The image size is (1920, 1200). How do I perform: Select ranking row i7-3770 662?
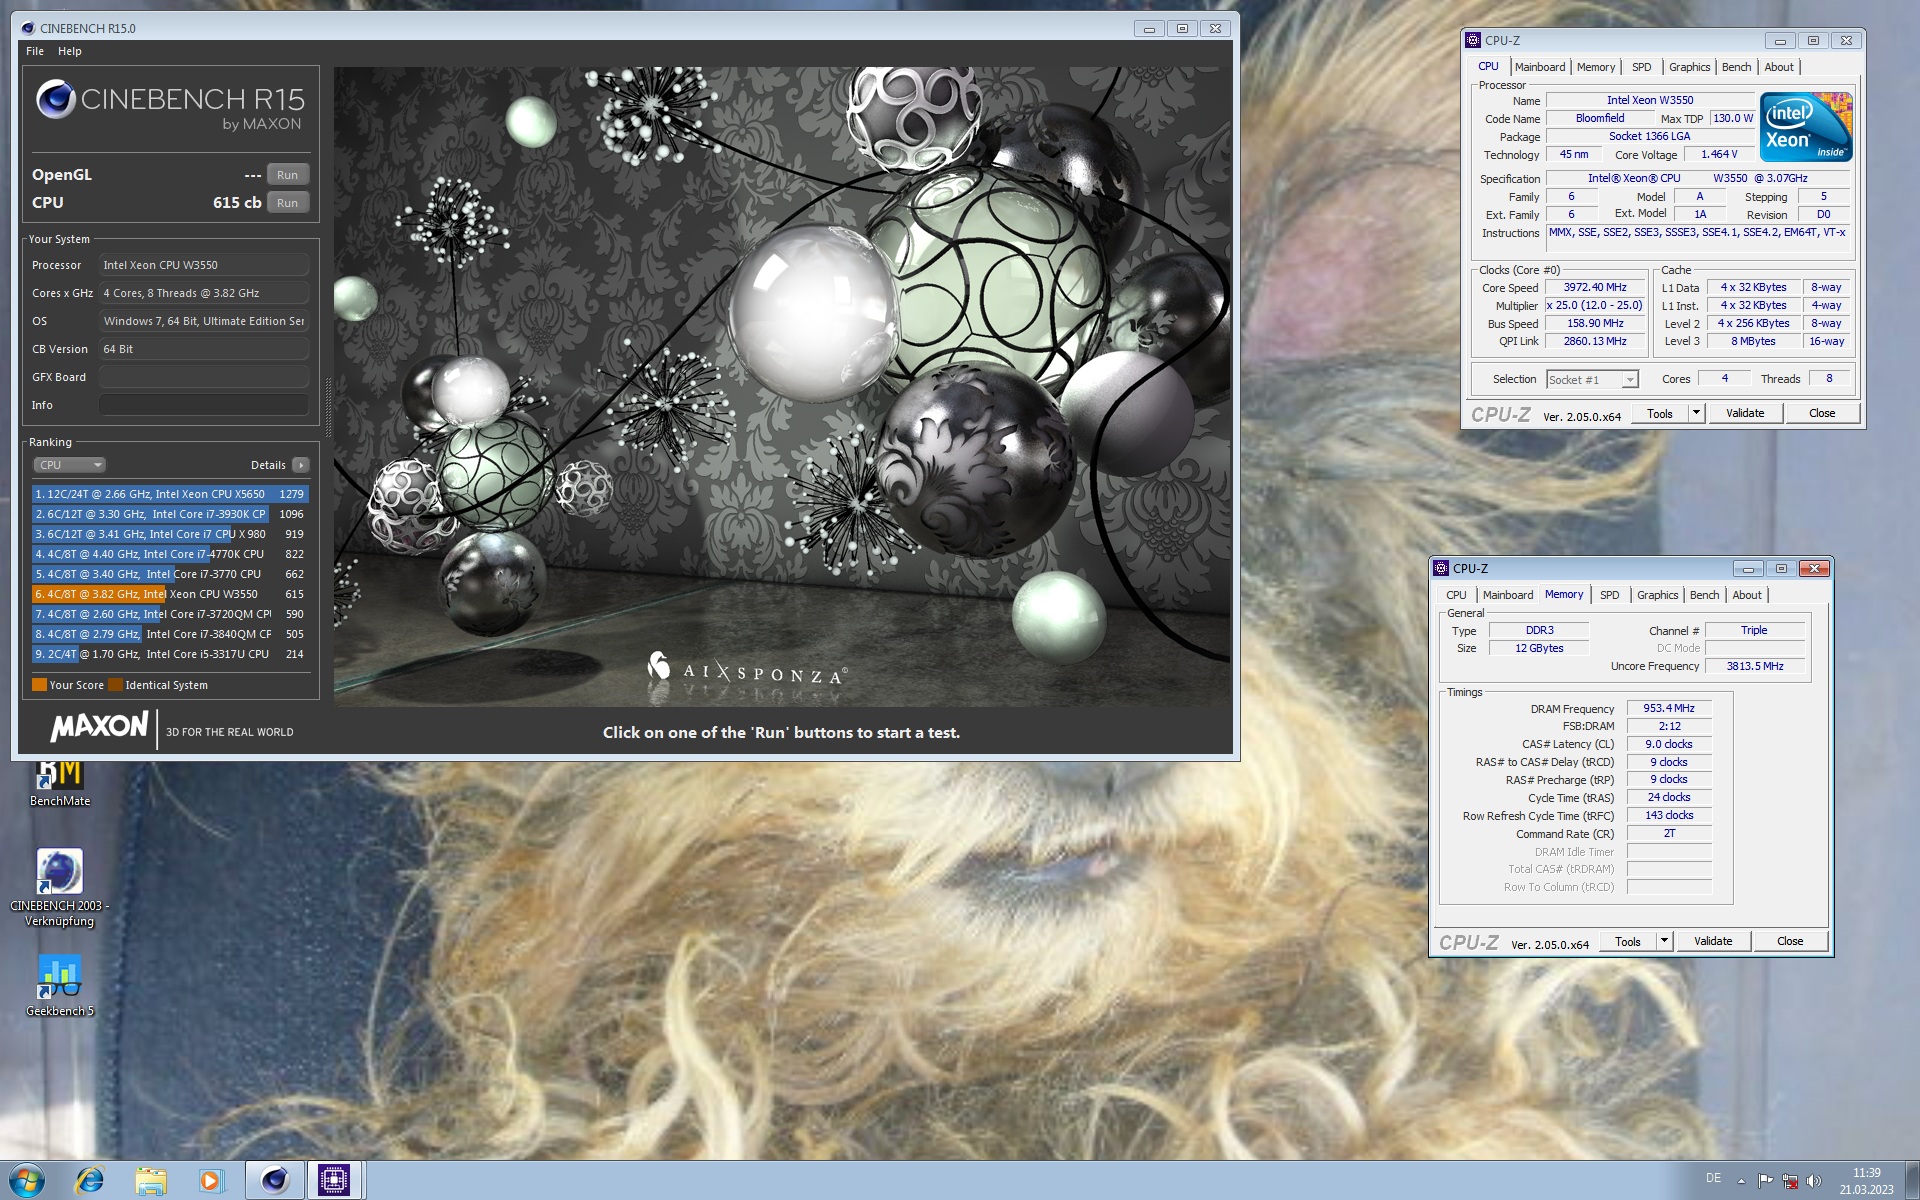(170, 574)
